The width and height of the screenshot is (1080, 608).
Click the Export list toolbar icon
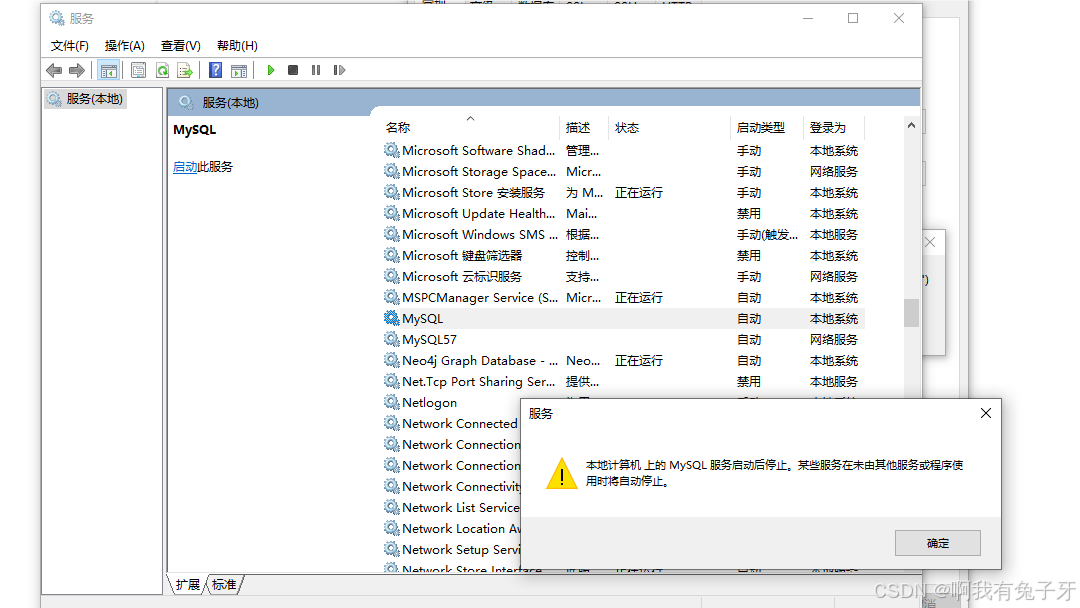(185, 70)
